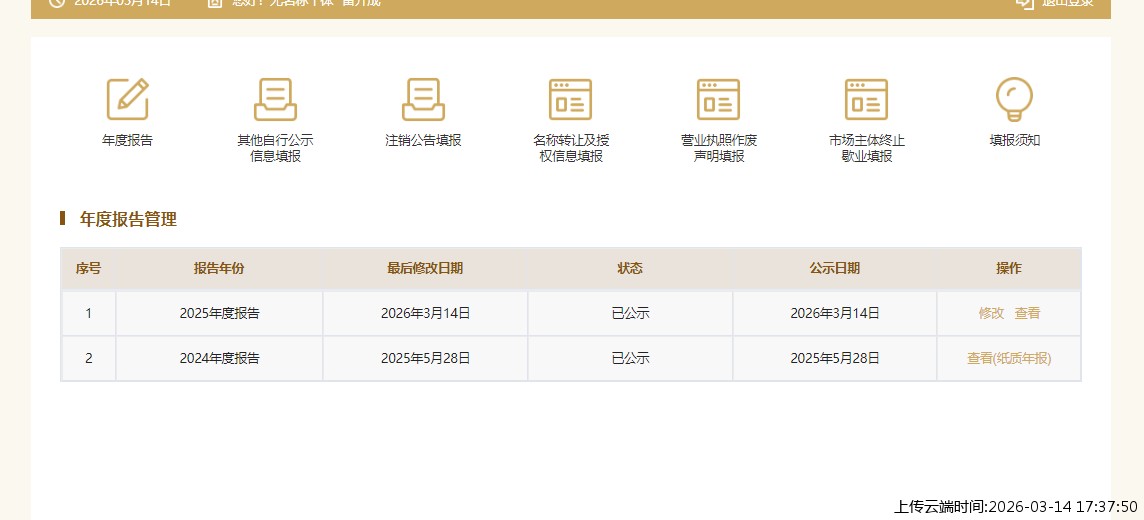The height and width of the screenshot is (520, 1144).
Task: Click the 状态 column header
Action: pos(630,268)
